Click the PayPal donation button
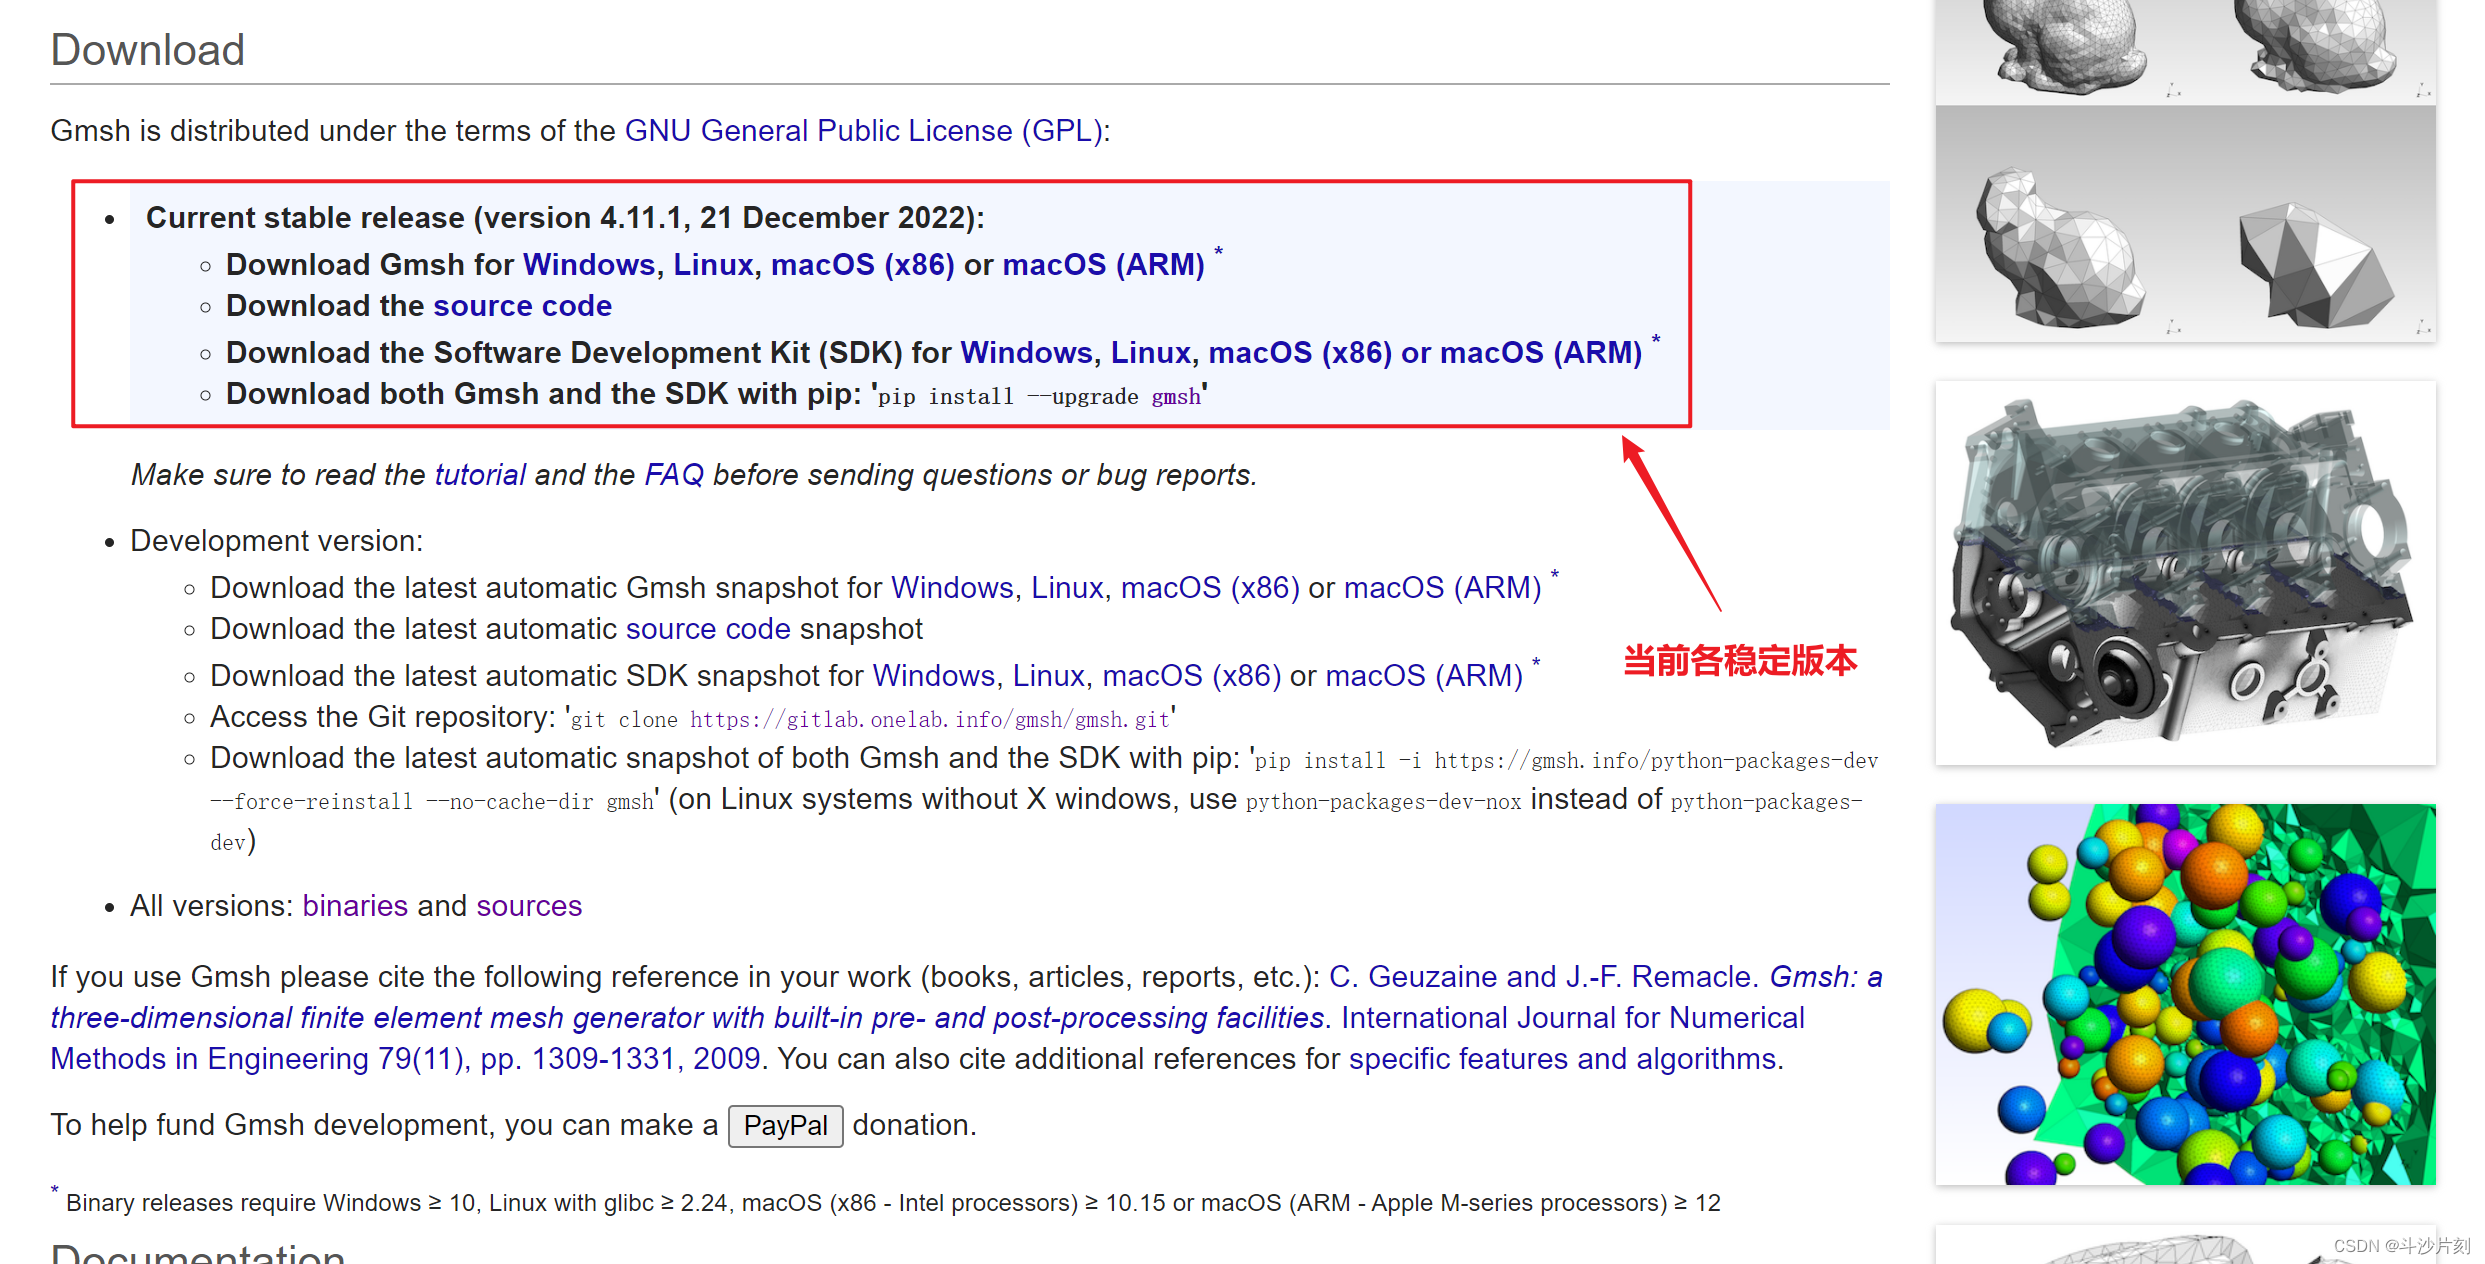 tap(786, 1125)
